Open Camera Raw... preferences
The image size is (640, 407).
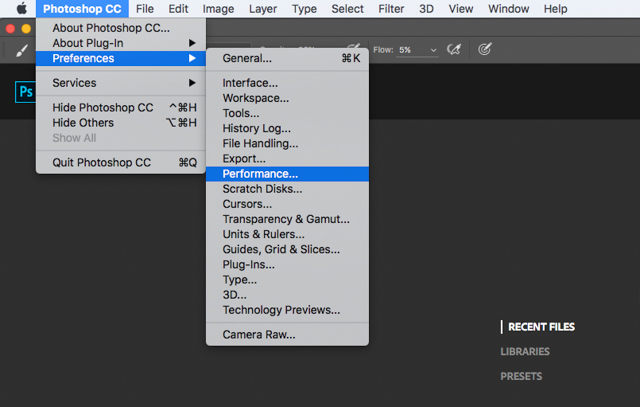click(287, 335)
